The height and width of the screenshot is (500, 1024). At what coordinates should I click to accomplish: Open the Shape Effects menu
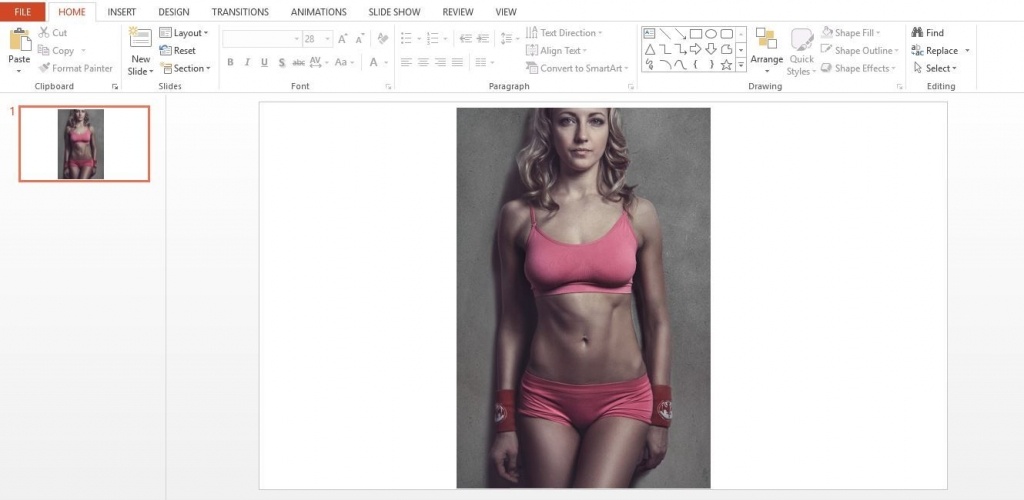tap(857, 68)
